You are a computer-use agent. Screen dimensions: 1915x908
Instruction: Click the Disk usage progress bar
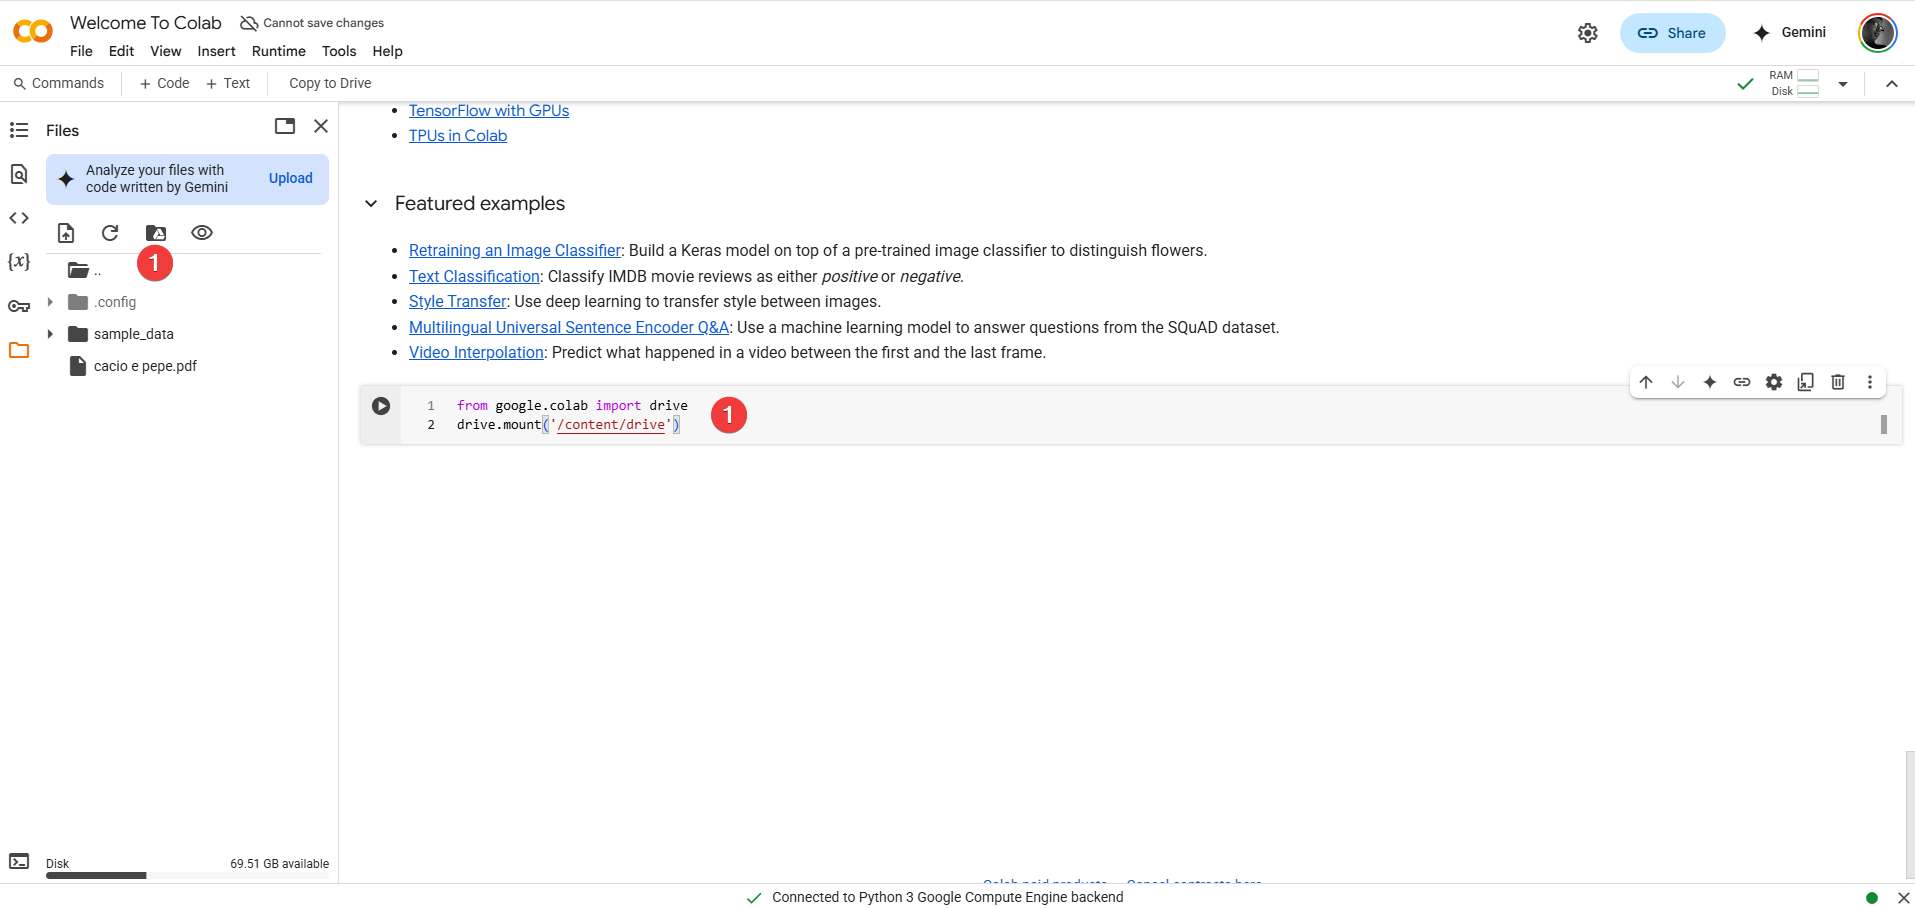pos(187,876)
